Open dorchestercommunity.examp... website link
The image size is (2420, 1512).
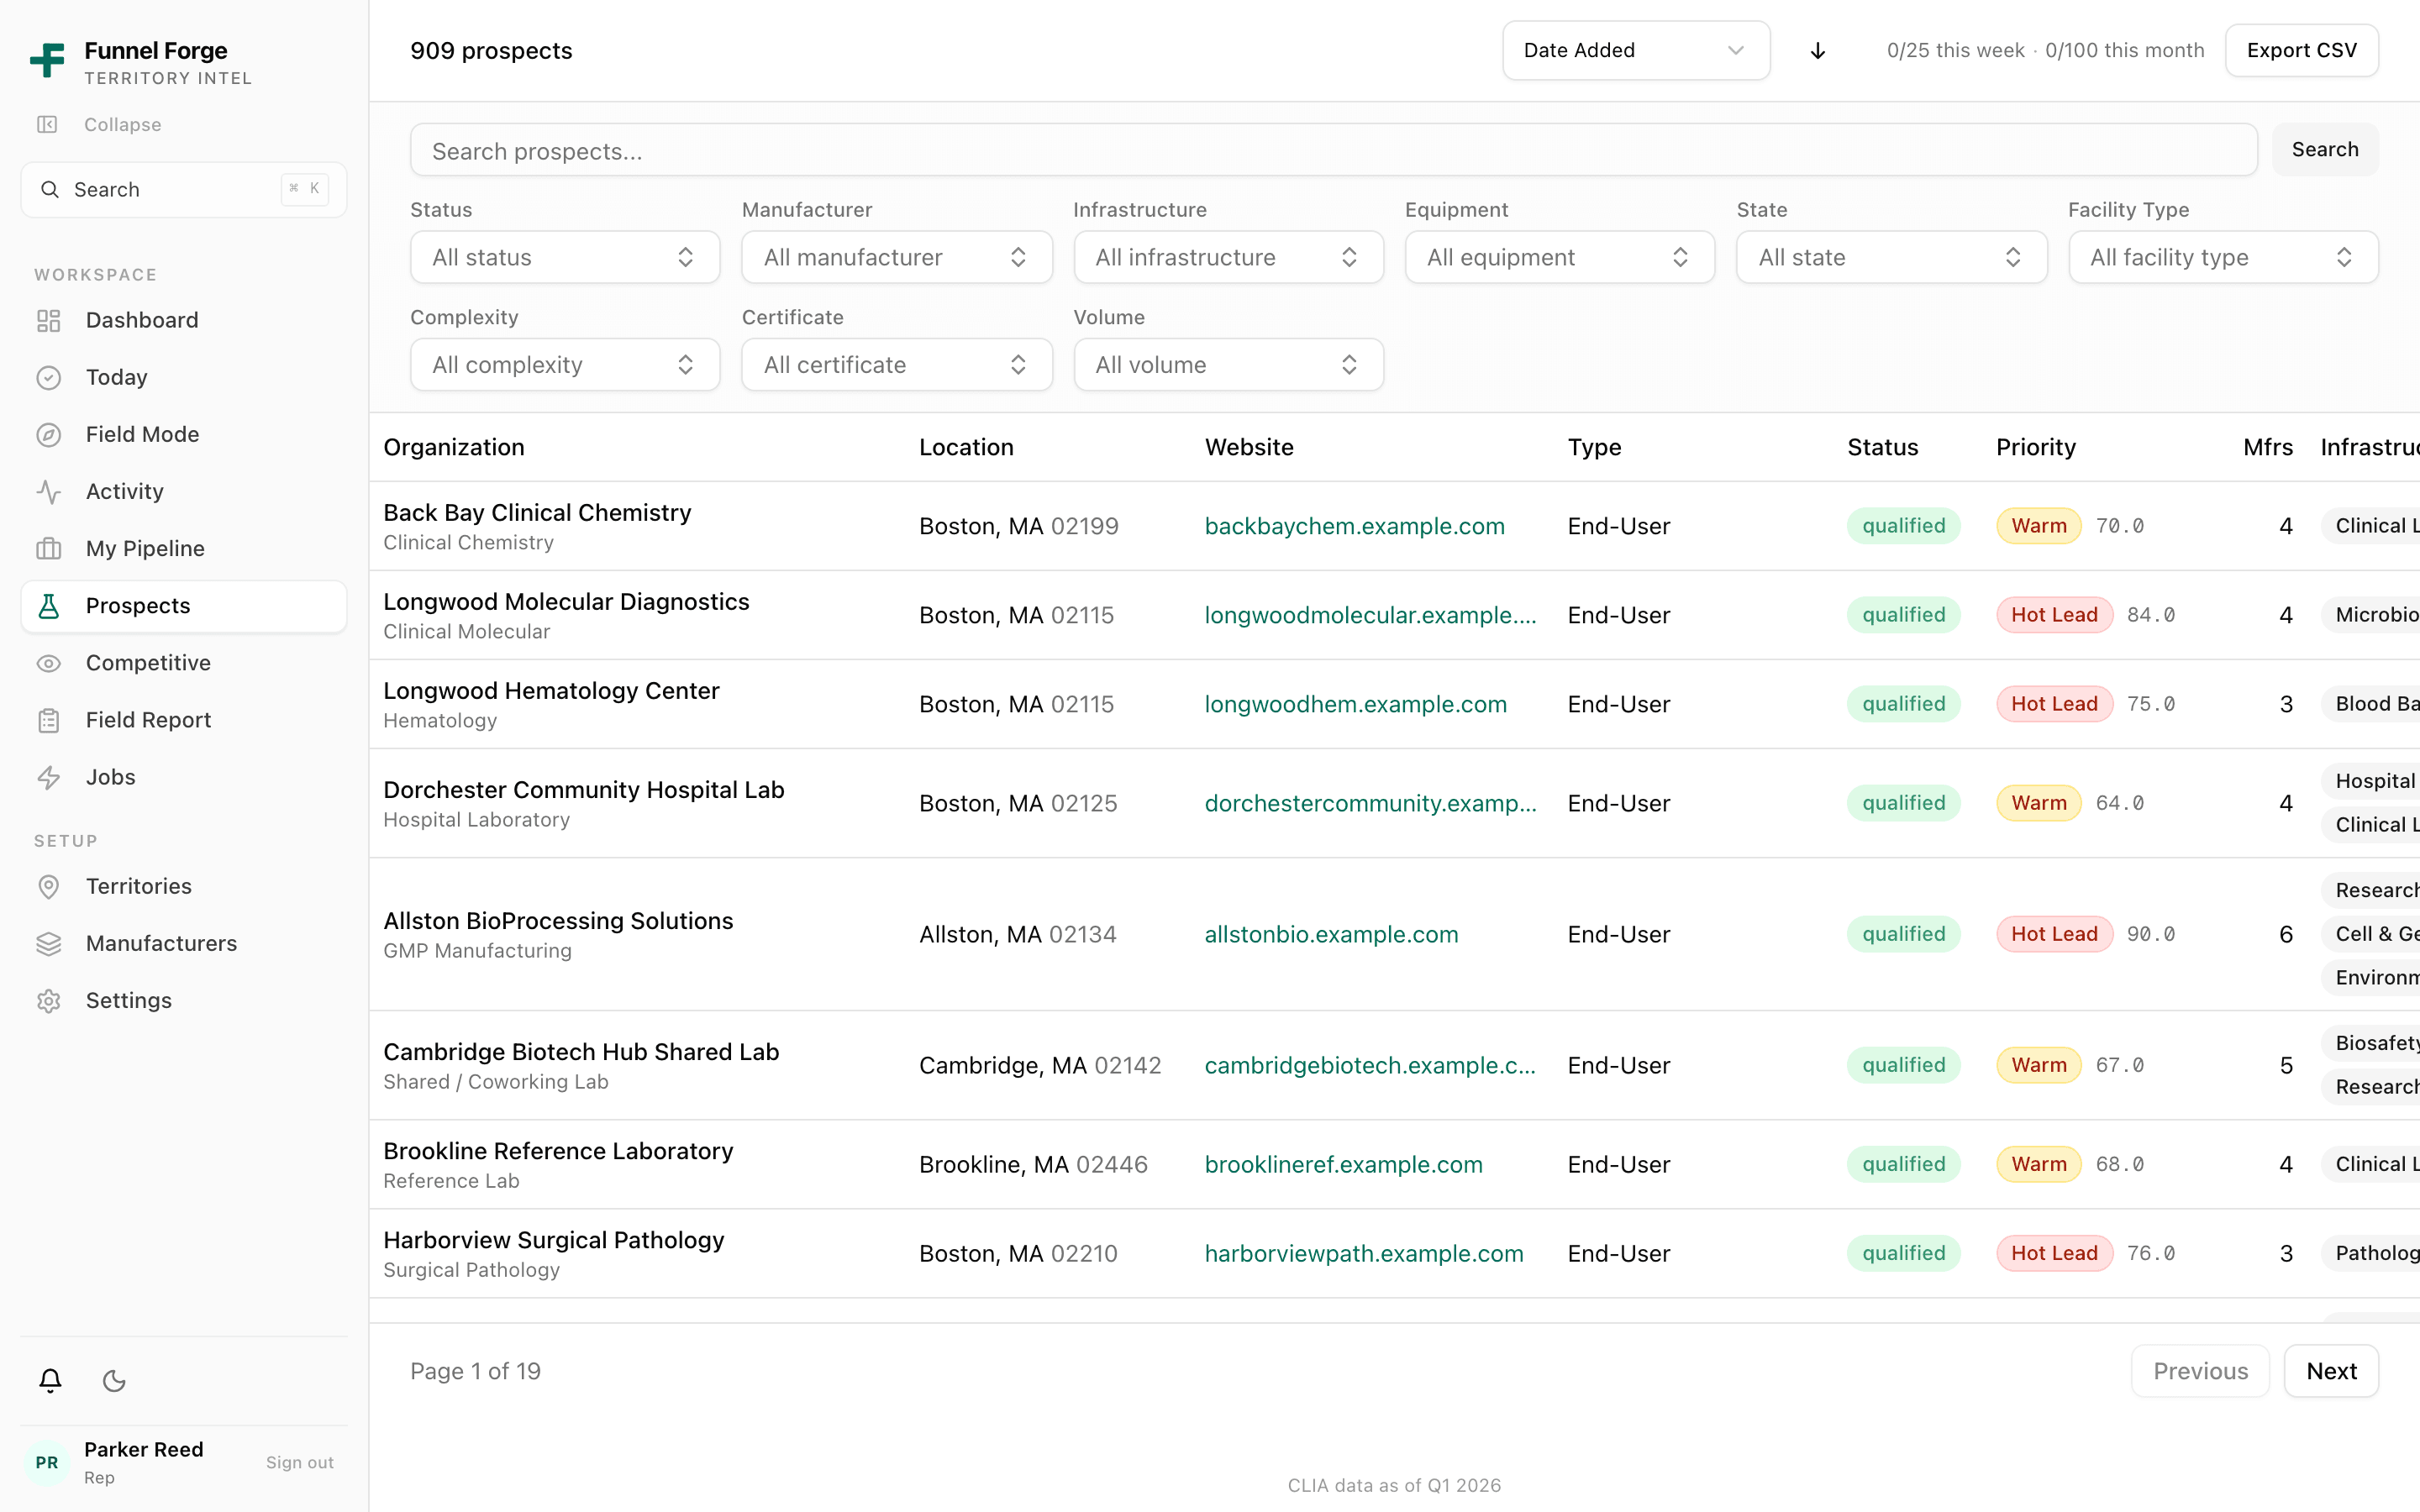tap(1370, 803)
